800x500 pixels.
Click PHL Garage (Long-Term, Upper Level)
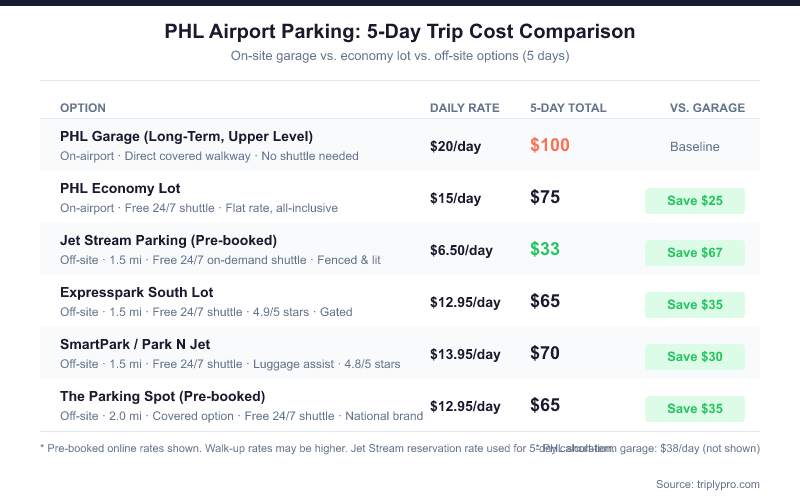[x=186, y=136]
